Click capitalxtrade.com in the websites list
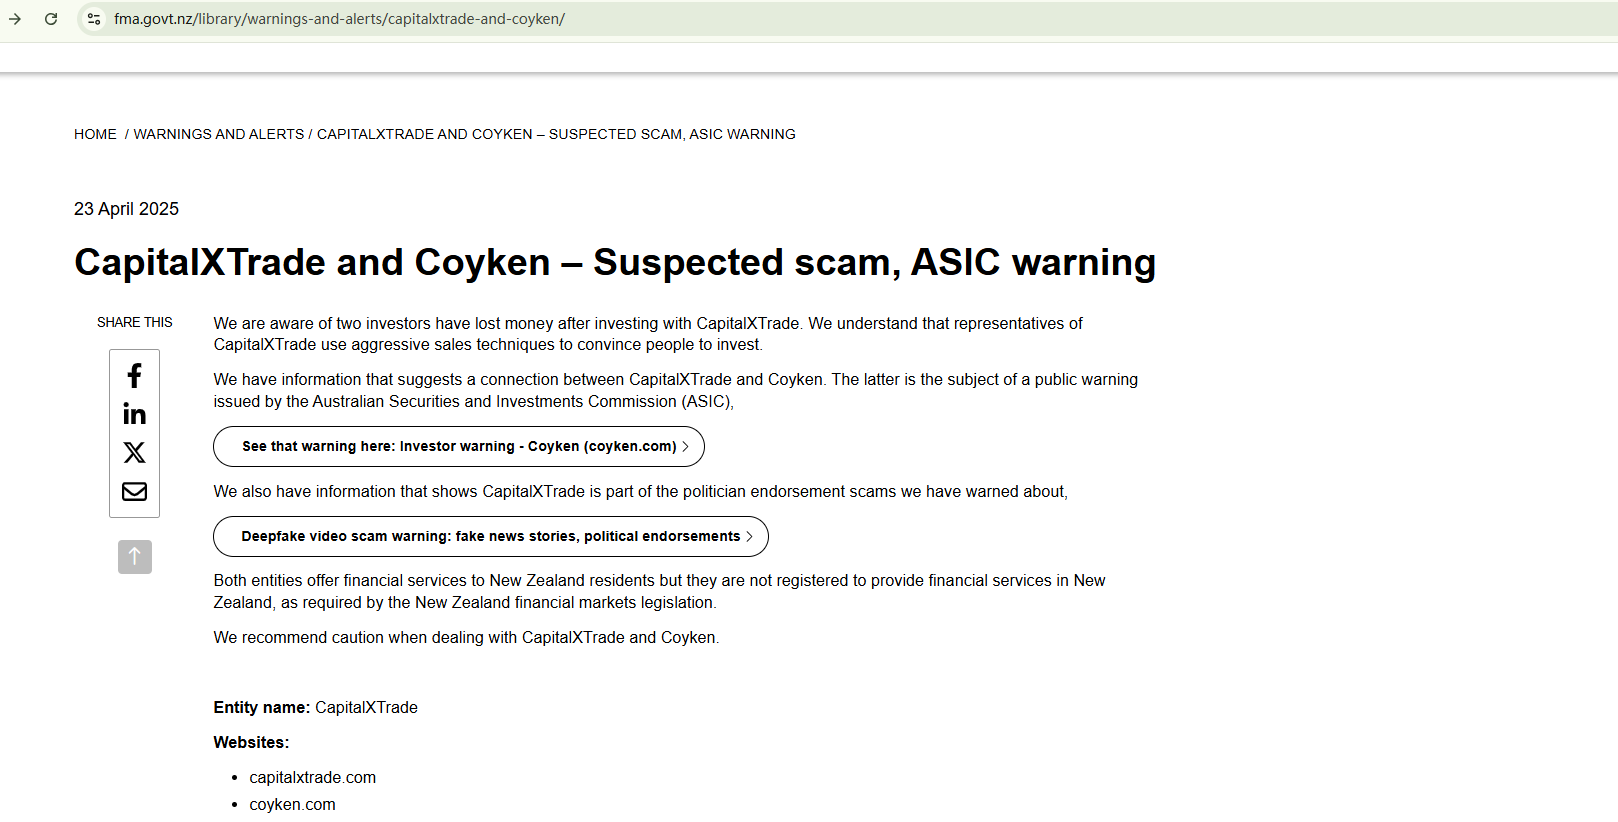The height and width of the screenshot is (822, 1618). click(x=313, y=778)
